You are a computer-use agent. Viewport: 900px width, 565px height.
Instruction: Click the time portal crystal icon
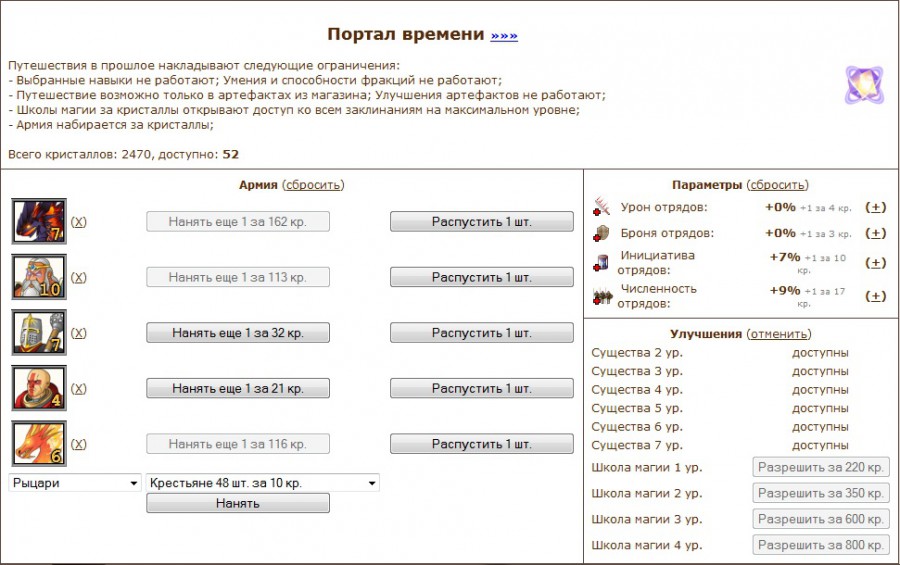pyautogui.click(x=863, y=86)
